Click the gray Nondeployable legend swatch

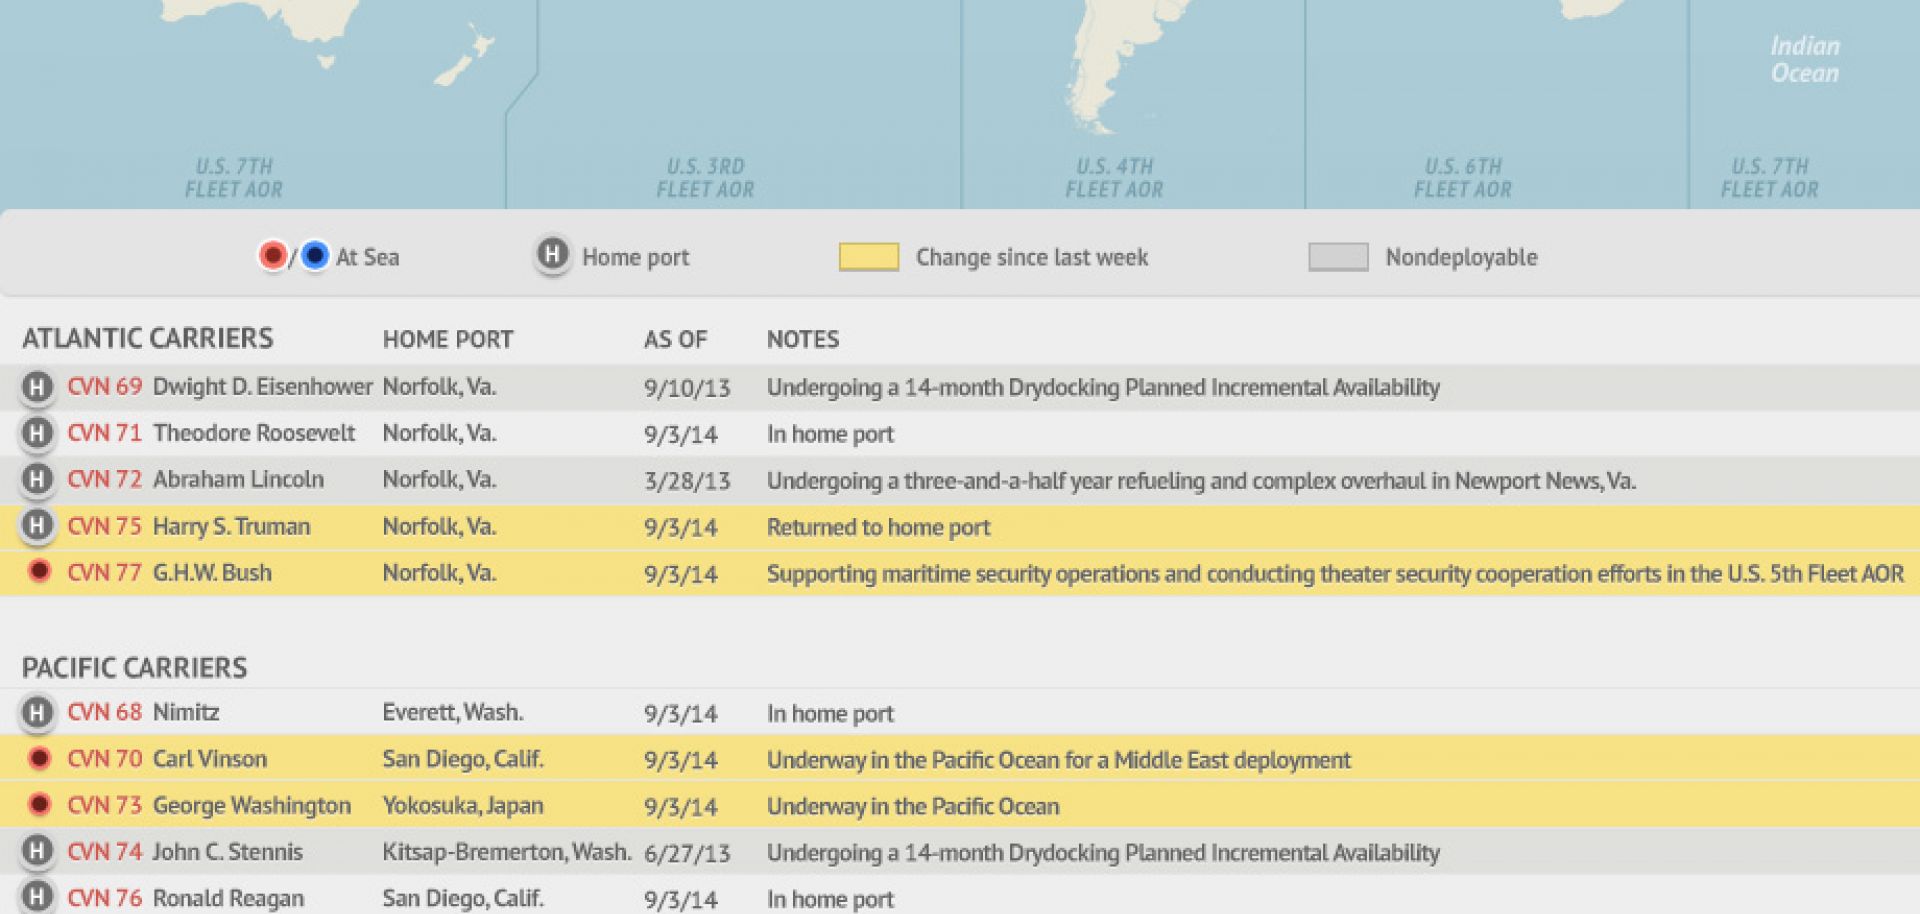pos(1338,257)
